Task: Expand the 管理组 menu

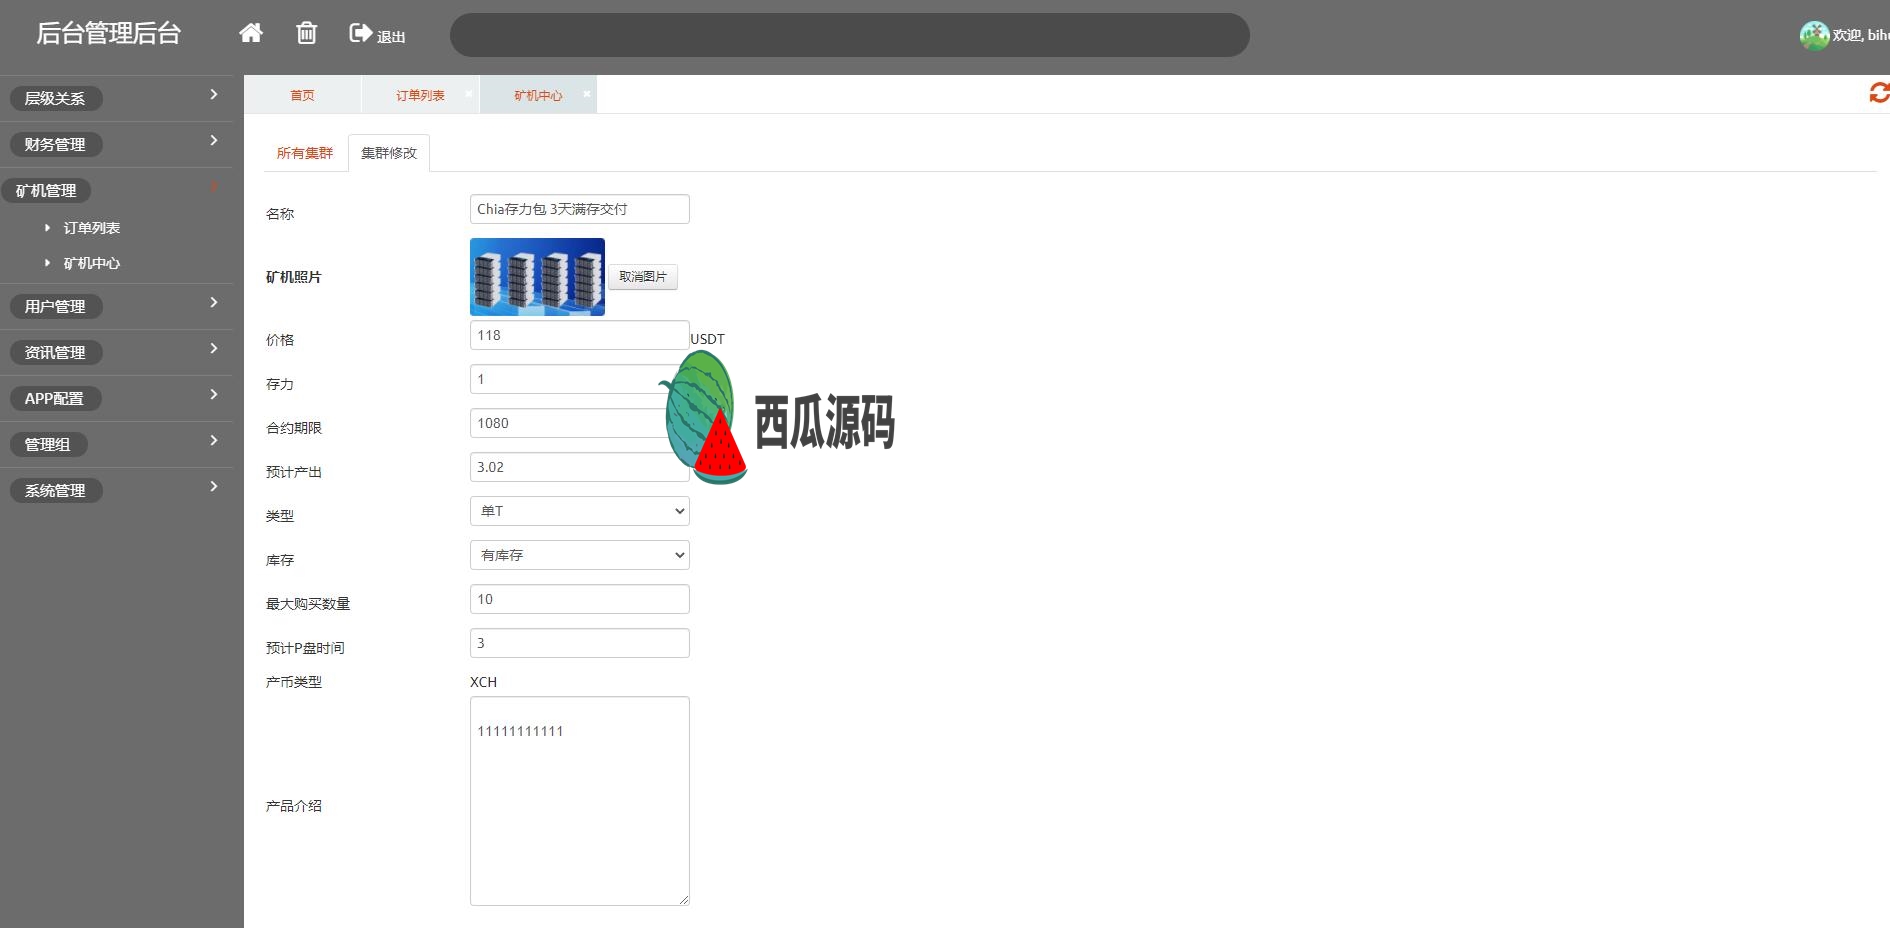Action: pyautogui.click(x=116, y=444)
